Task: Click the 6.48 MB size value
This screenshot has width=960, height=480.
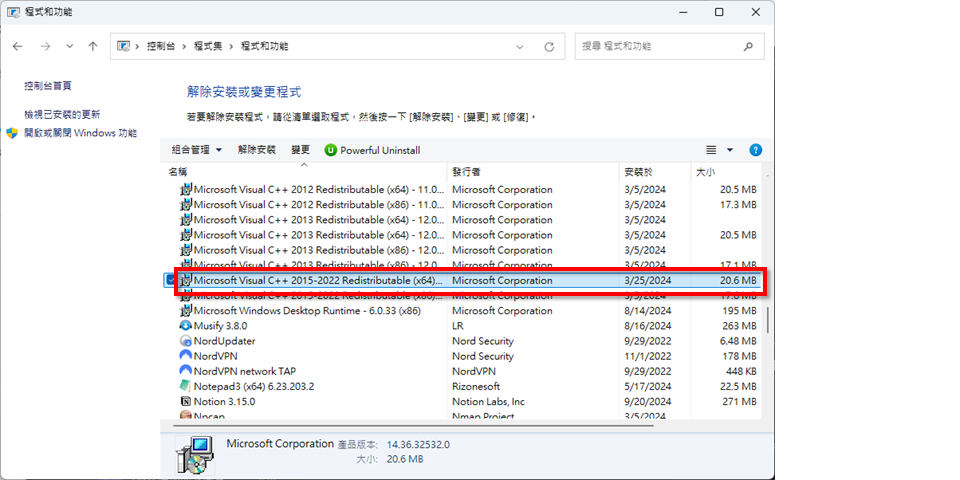Action: point(737,341)
